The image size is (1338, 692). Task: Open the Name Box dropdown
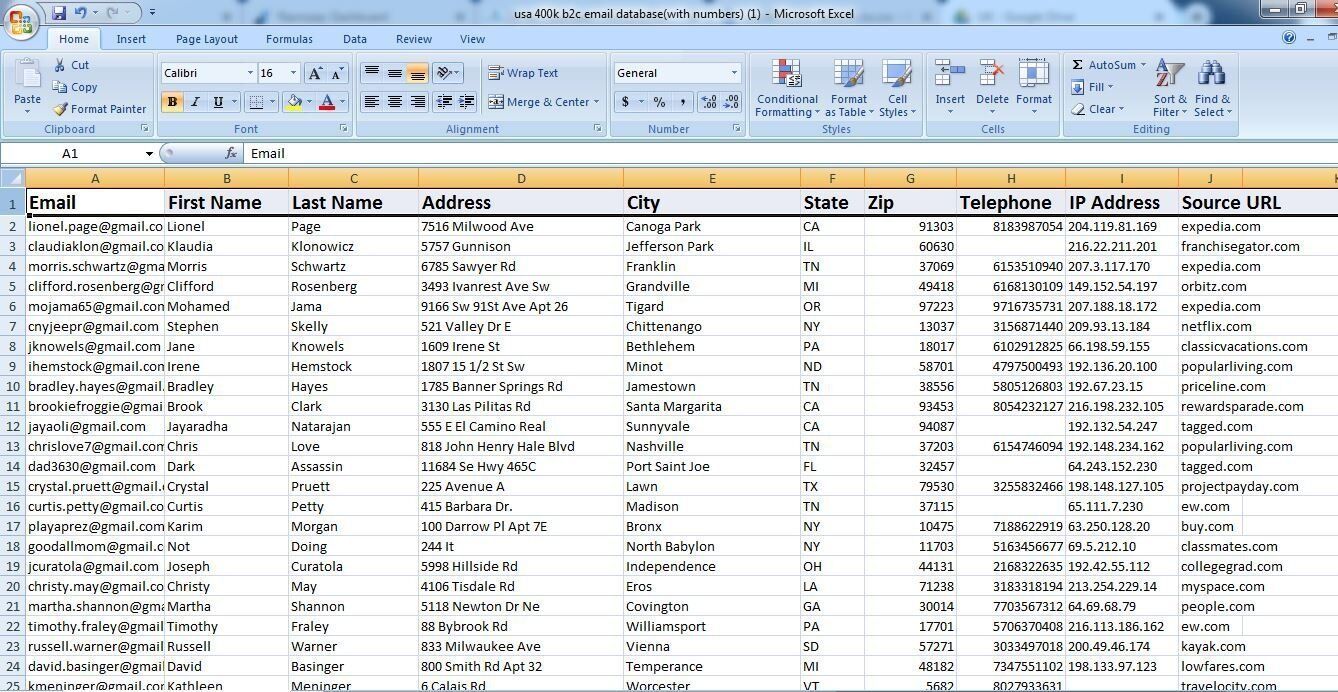point(149,154)
